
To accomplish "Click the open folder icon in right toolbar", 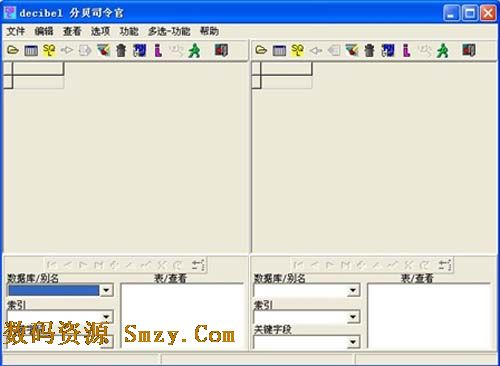I will pyautogui.click(x=261, y=51).
